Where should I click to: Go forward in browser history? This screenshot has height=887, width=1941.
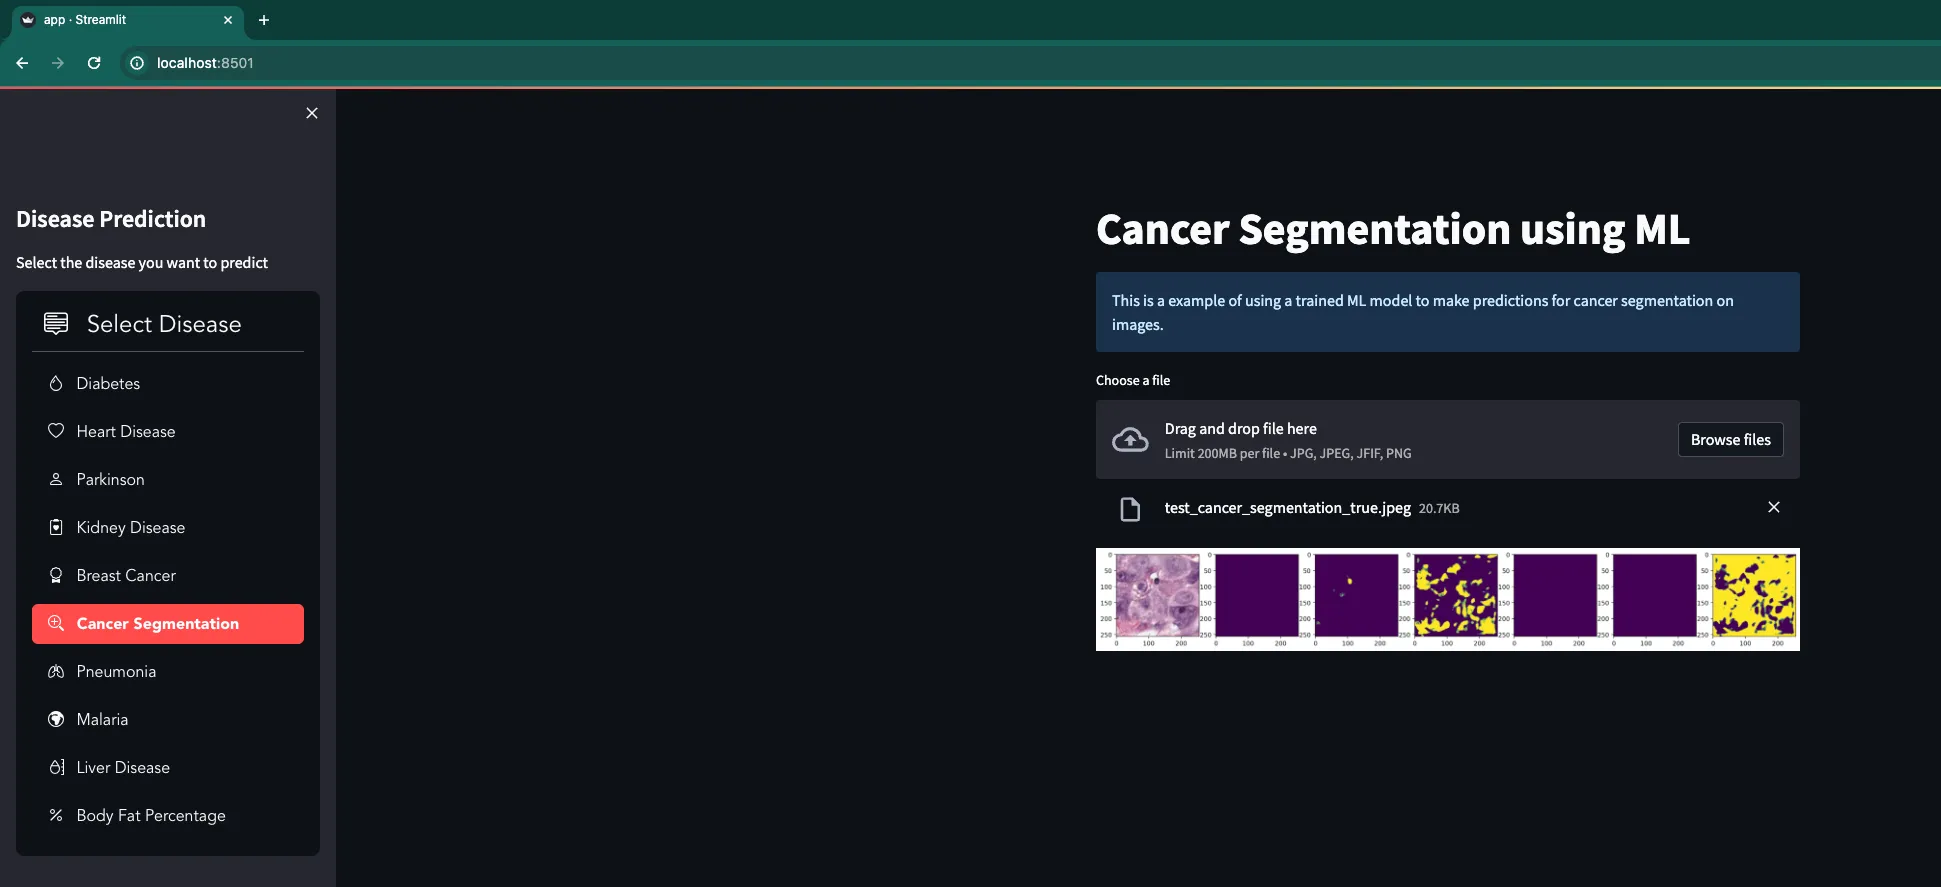click(58, 63)
